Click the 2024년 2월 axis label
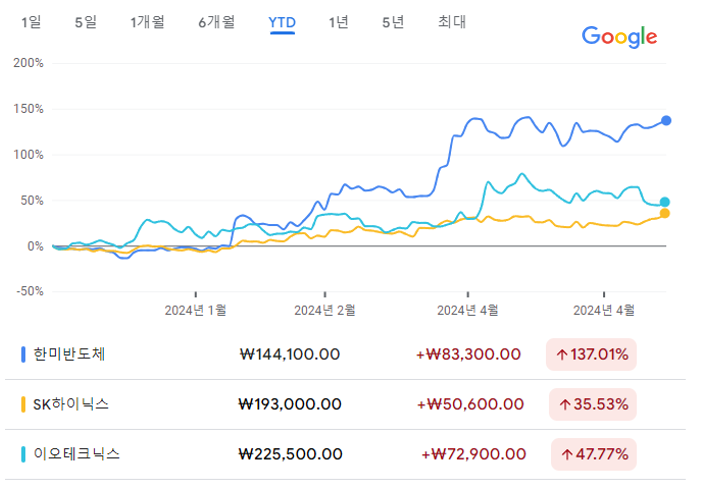Viewport: 703px width, 493px height. point(325,310)
